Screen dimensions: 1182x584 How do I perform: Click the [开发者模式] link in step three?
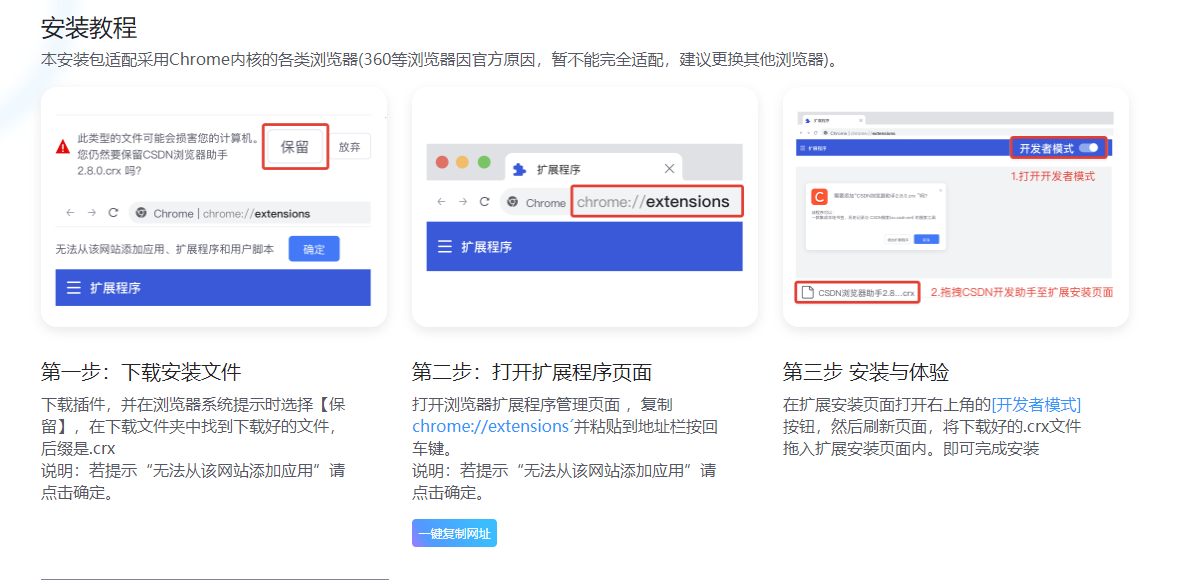[1036, 405]
